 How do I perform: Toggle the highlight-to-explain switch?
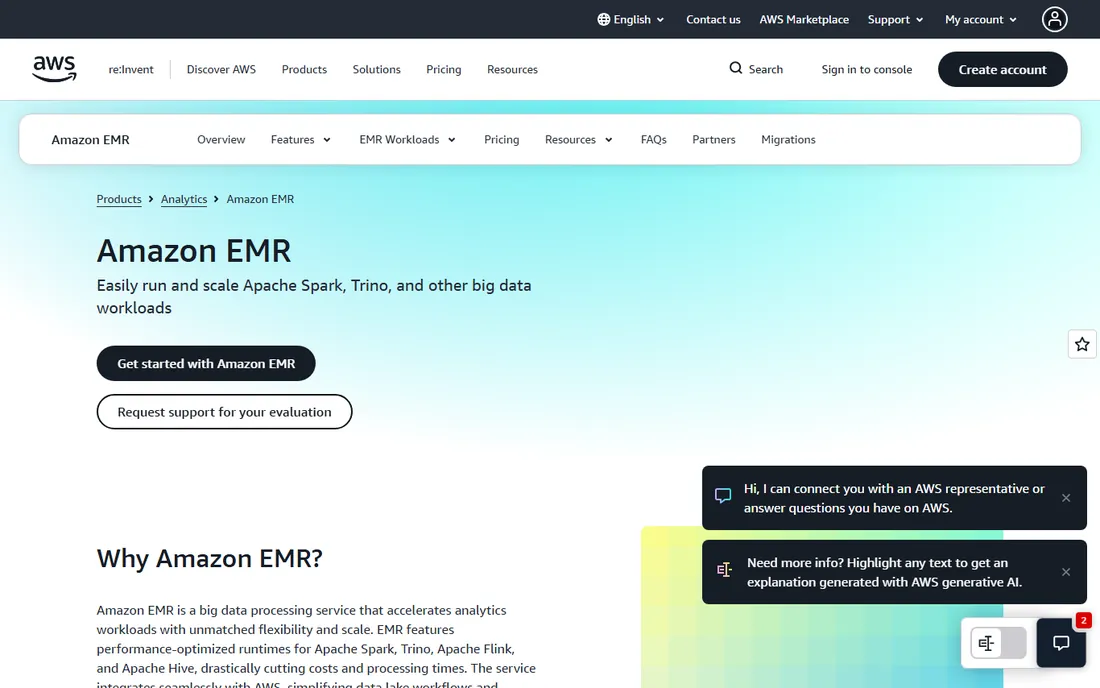pos(998,643)
